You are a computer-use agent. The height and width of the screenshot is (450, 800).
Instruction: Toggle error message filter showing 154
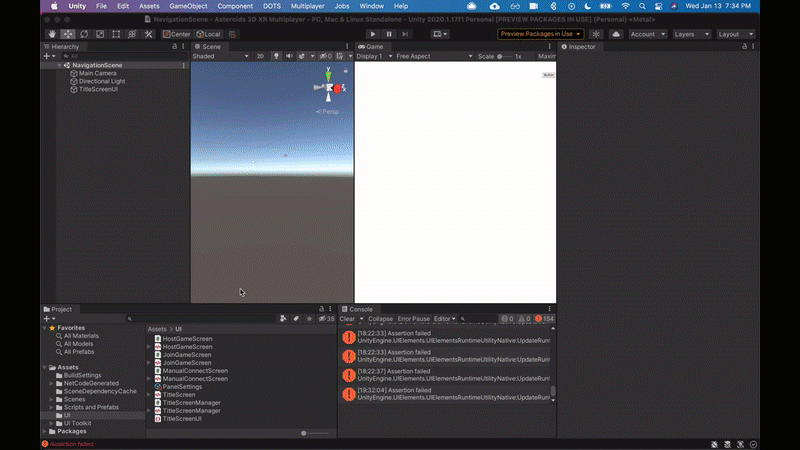point(544,319)
